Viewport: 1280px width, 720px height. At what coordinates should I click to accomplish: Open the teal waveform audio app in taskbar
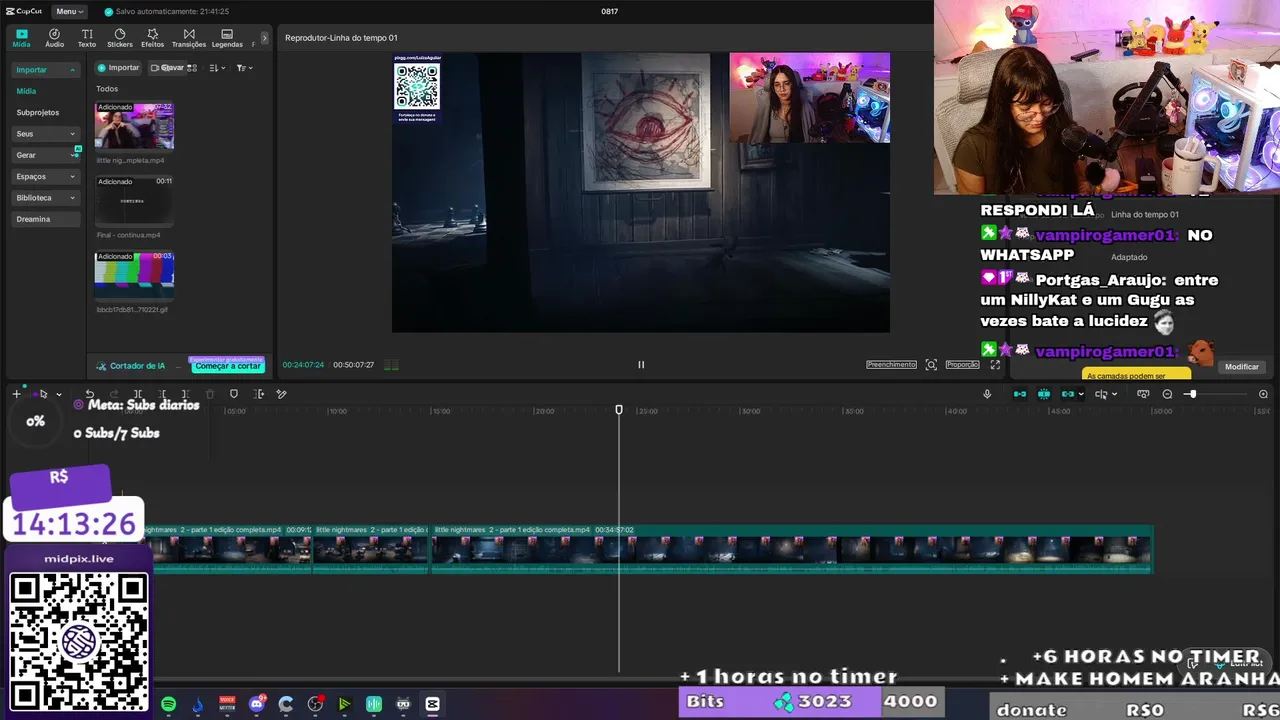pyautogui.click(x=374, y=704)
